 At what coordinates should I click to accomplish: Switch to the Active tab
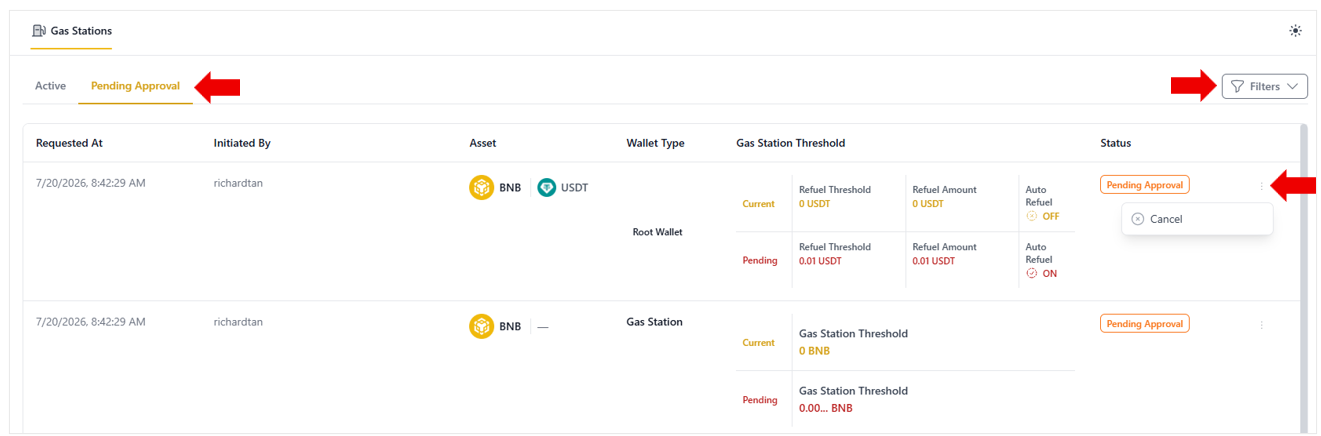[x=50, y=86]
